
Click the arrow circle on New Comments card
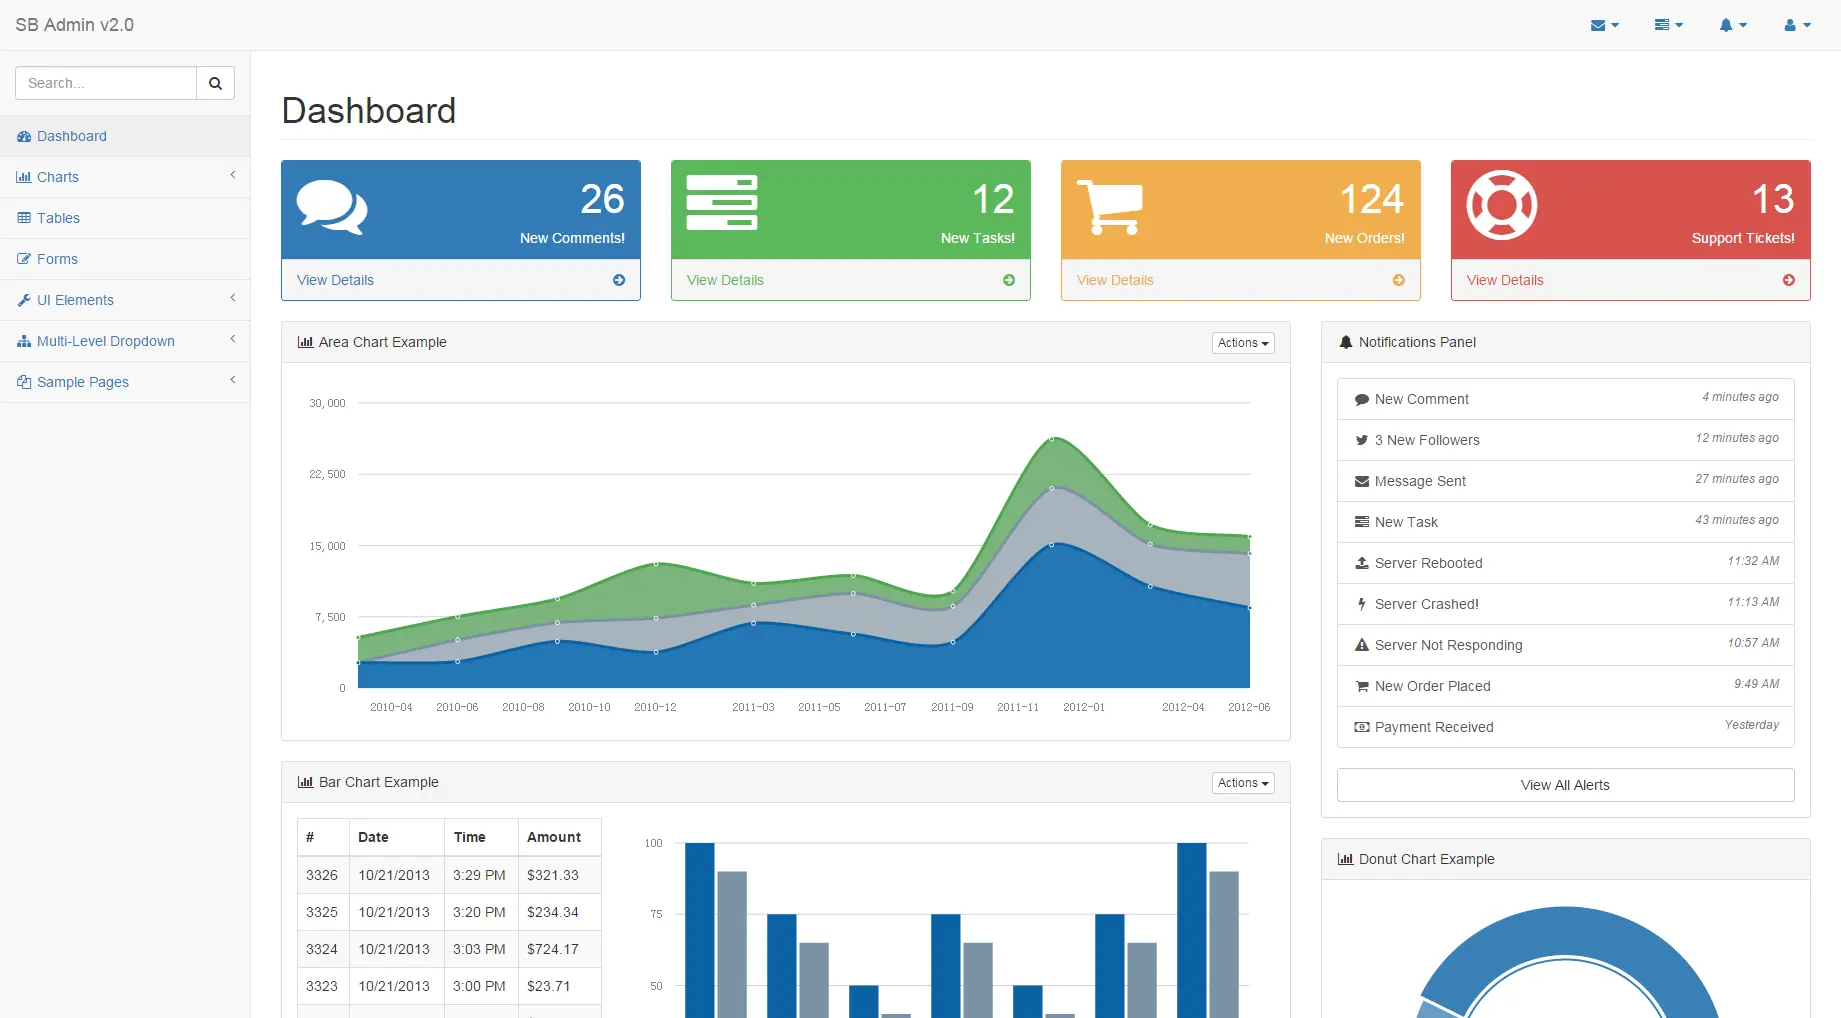[619, 280]
